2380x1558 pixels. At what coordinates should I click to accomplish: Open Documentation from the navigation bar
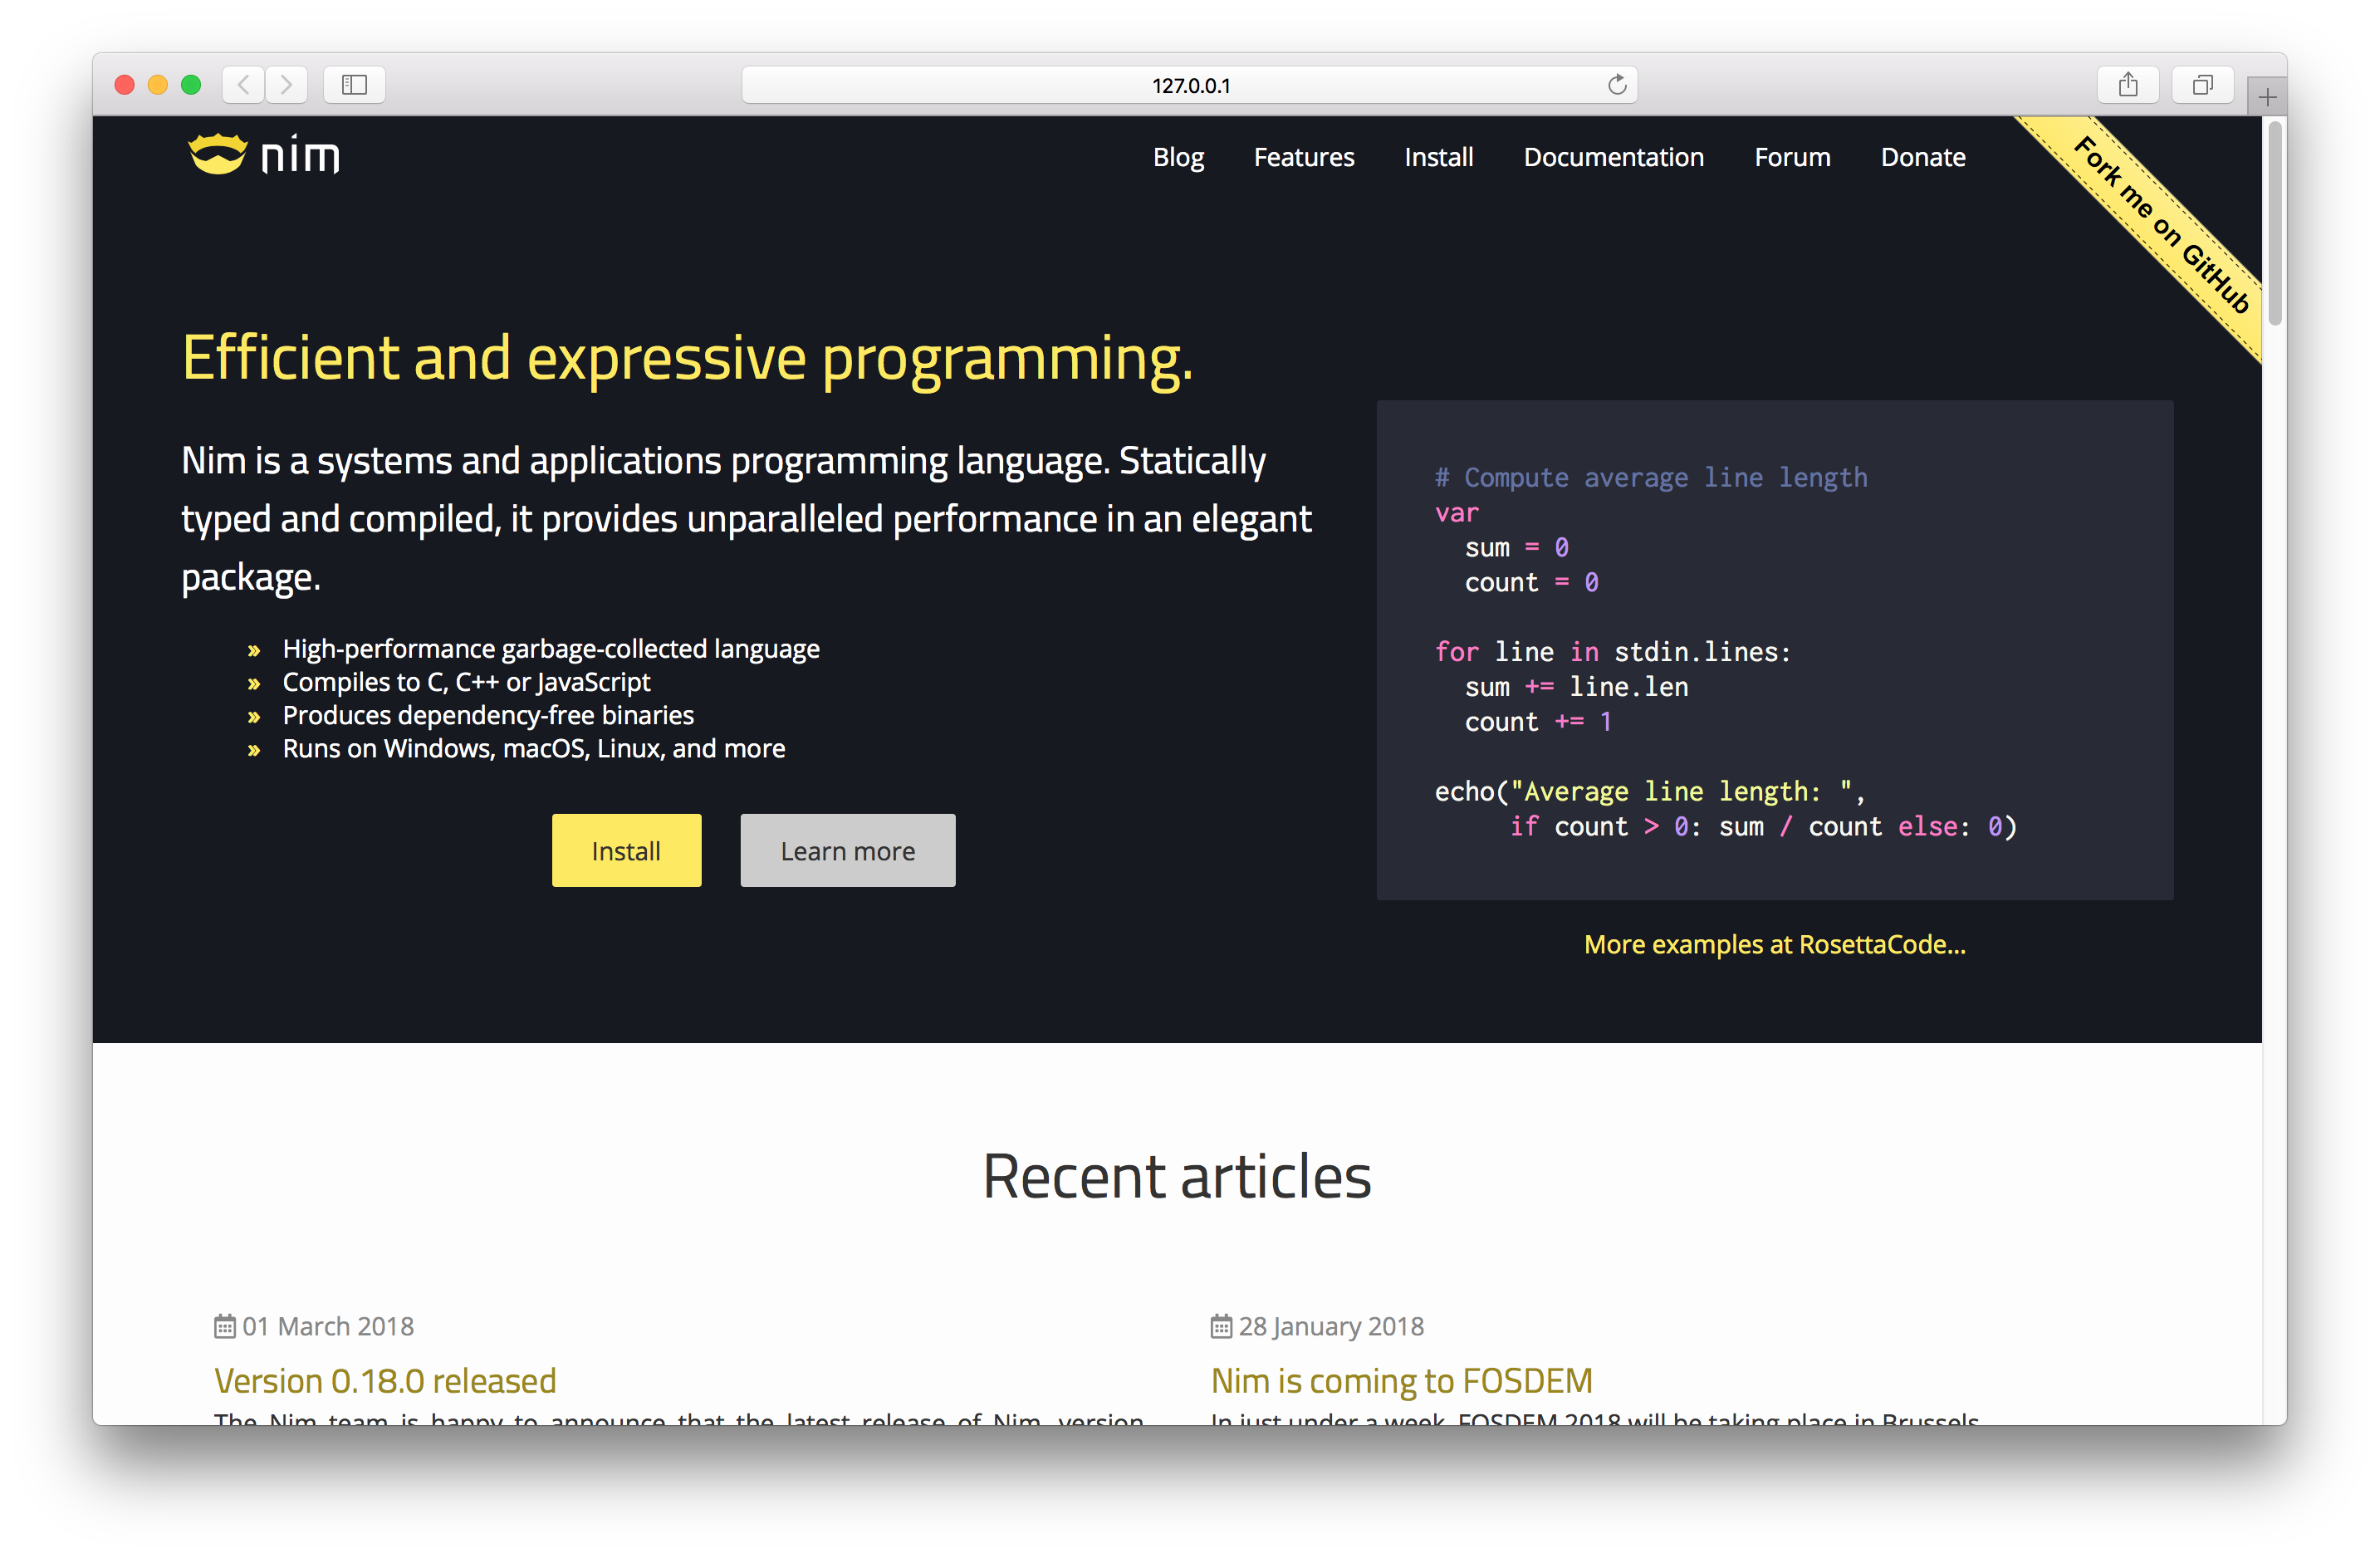click(x=1613, y=157)
